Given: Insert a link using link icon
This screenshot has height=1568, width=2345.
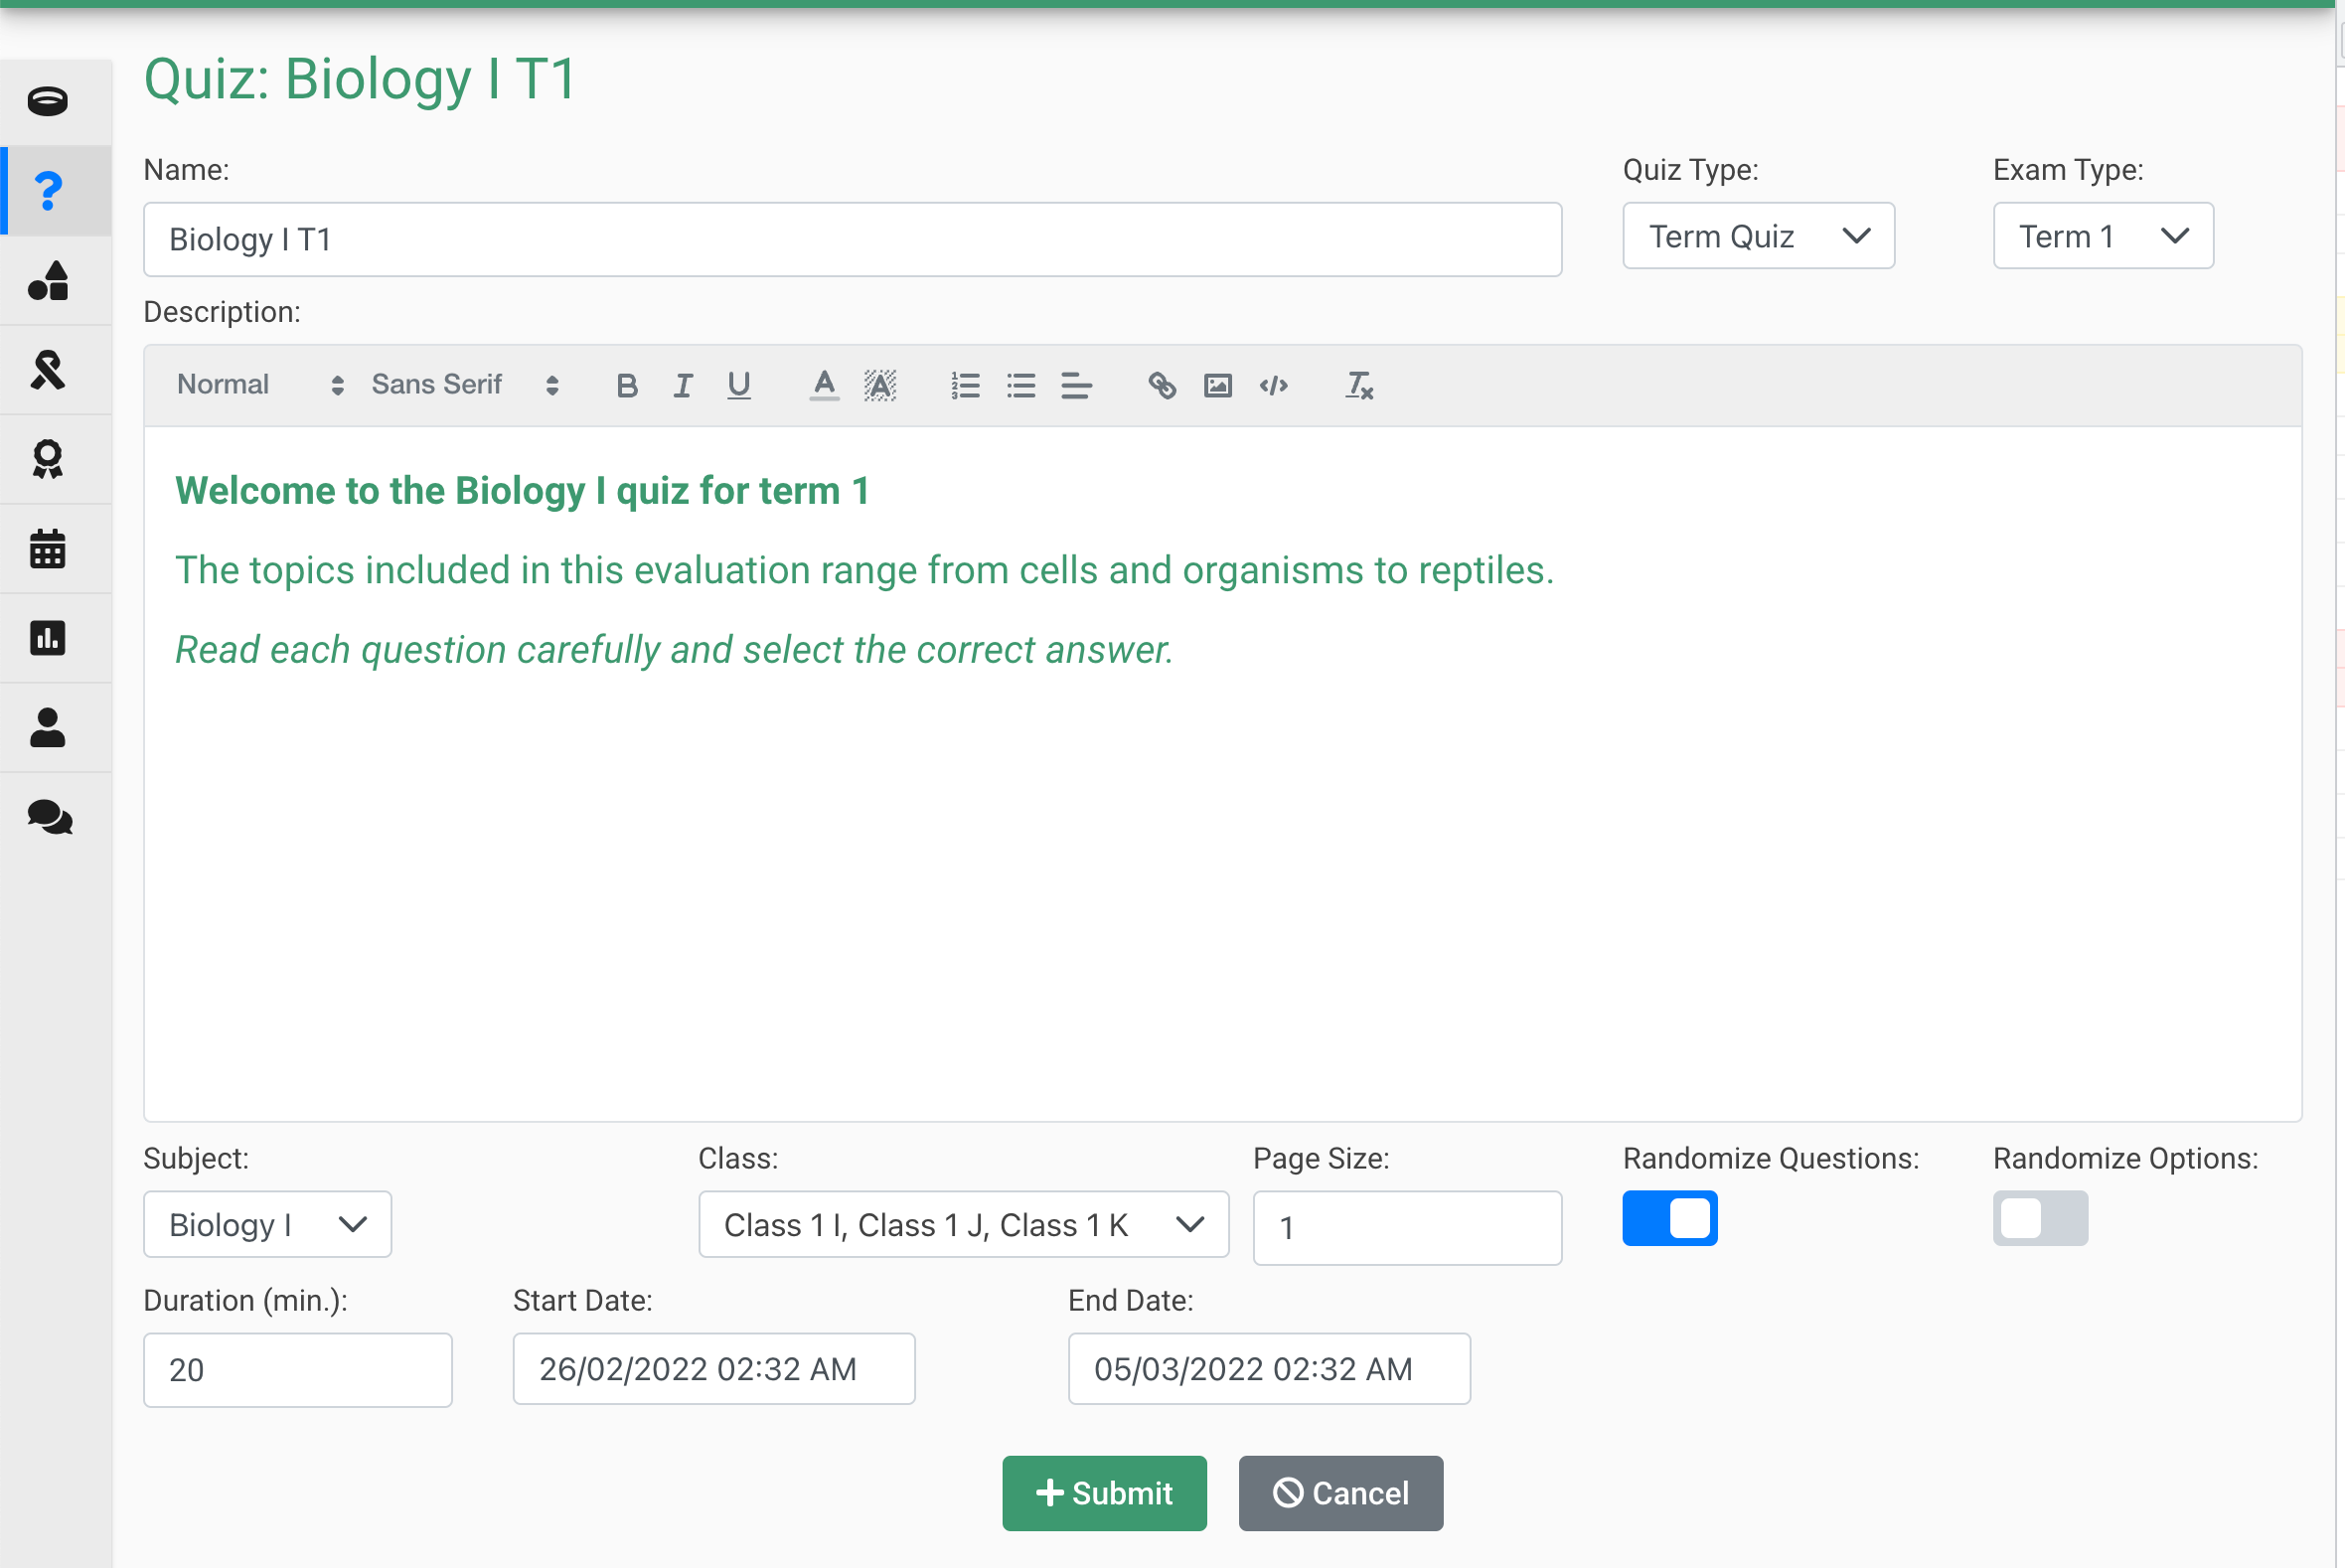Looking at the screenshot, I should click(1162, 385).
